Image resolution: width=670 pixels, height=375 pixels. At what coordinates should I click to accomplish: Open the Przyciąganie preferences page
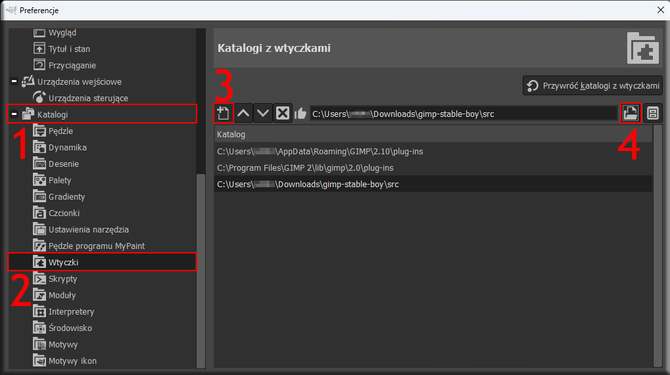(x=72, y=65)
